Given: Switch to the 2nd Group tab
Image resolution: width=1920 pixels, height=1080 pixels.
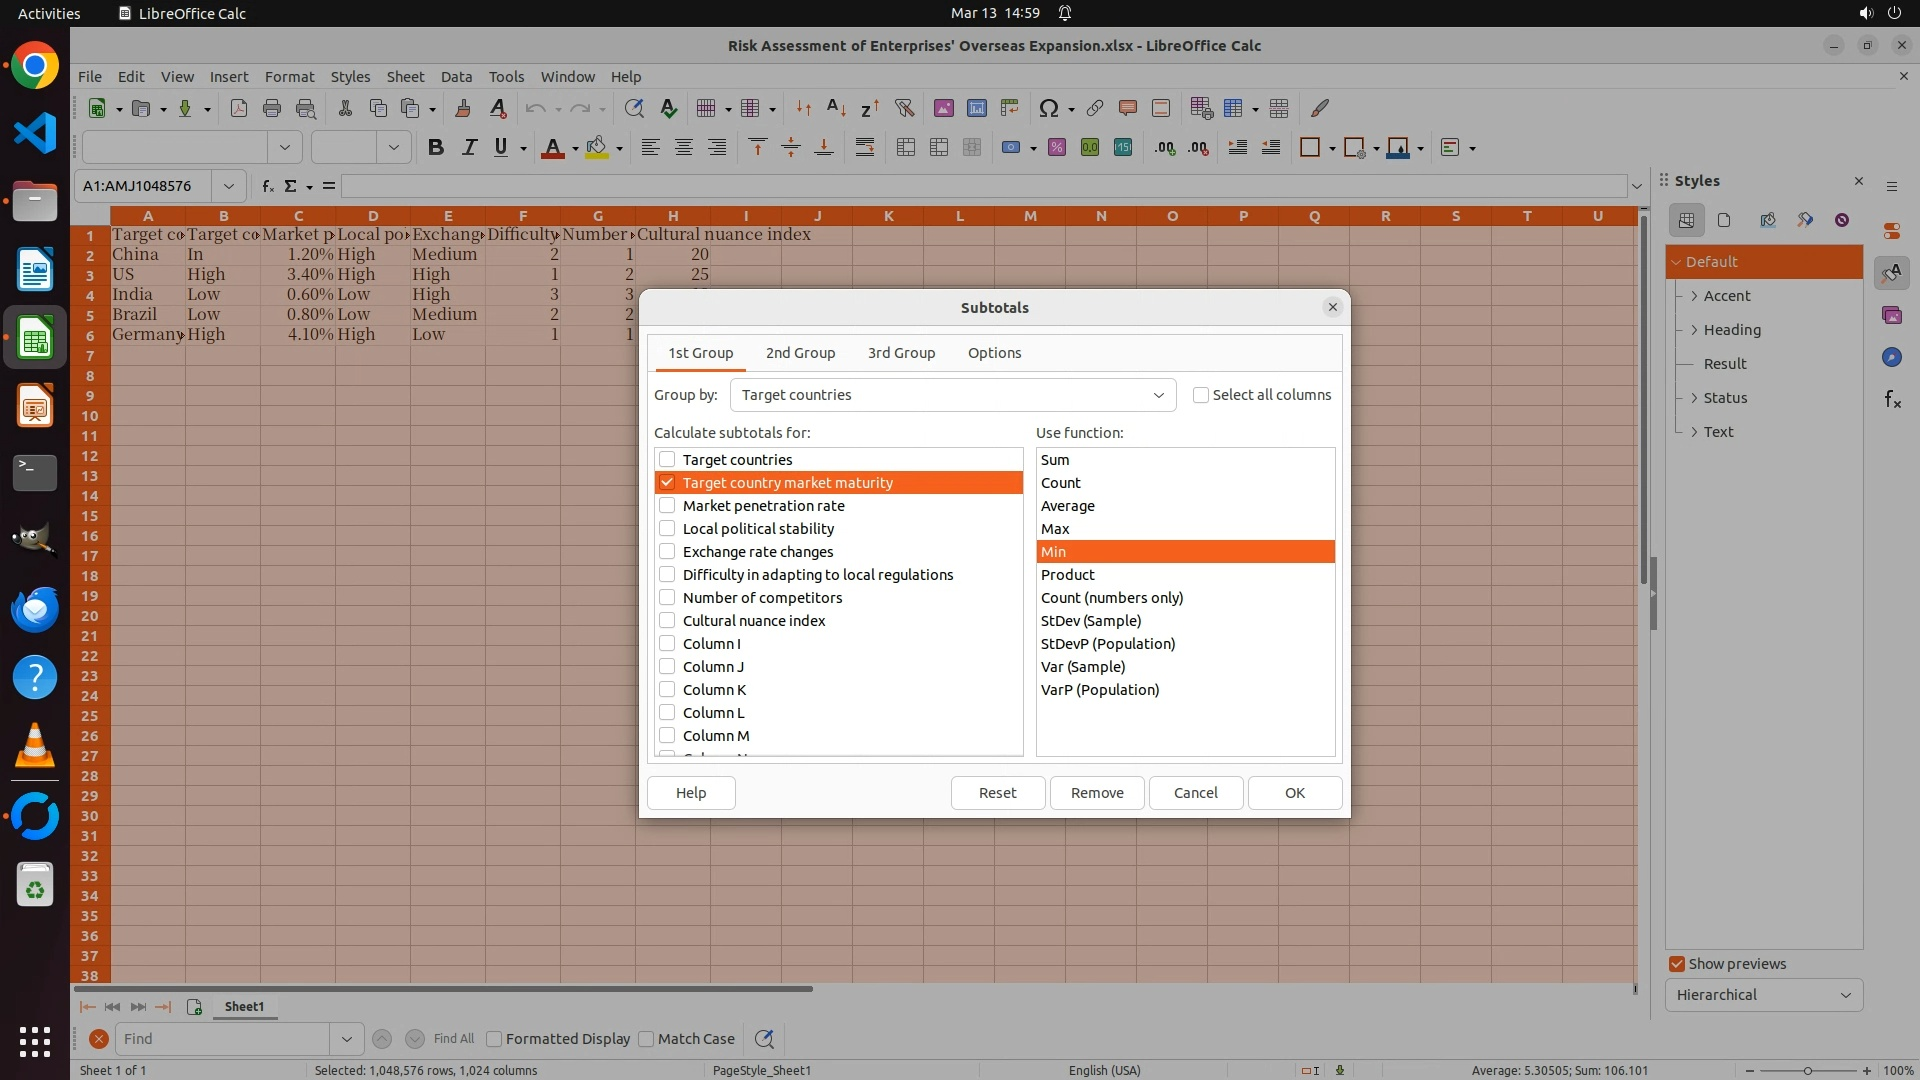Looking at the screenshot, I should click(x=800, y=353).
